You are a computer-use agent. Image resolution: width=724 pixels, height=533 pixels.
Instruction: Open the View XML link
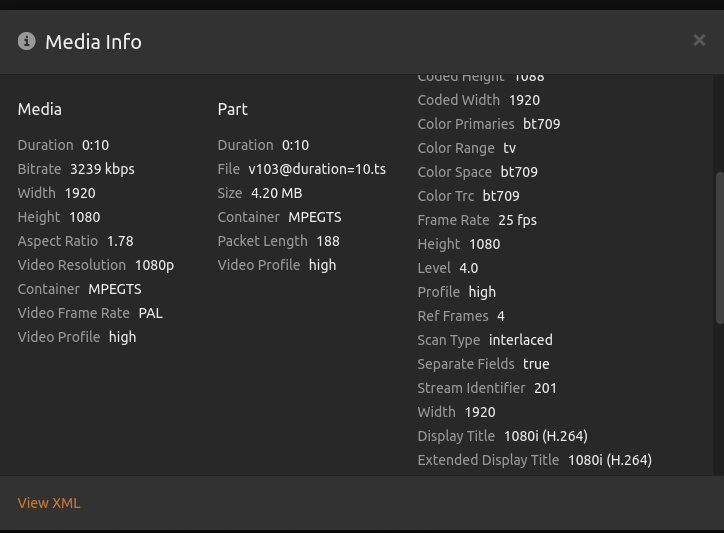pyautogui.click(x=49, y=503)
